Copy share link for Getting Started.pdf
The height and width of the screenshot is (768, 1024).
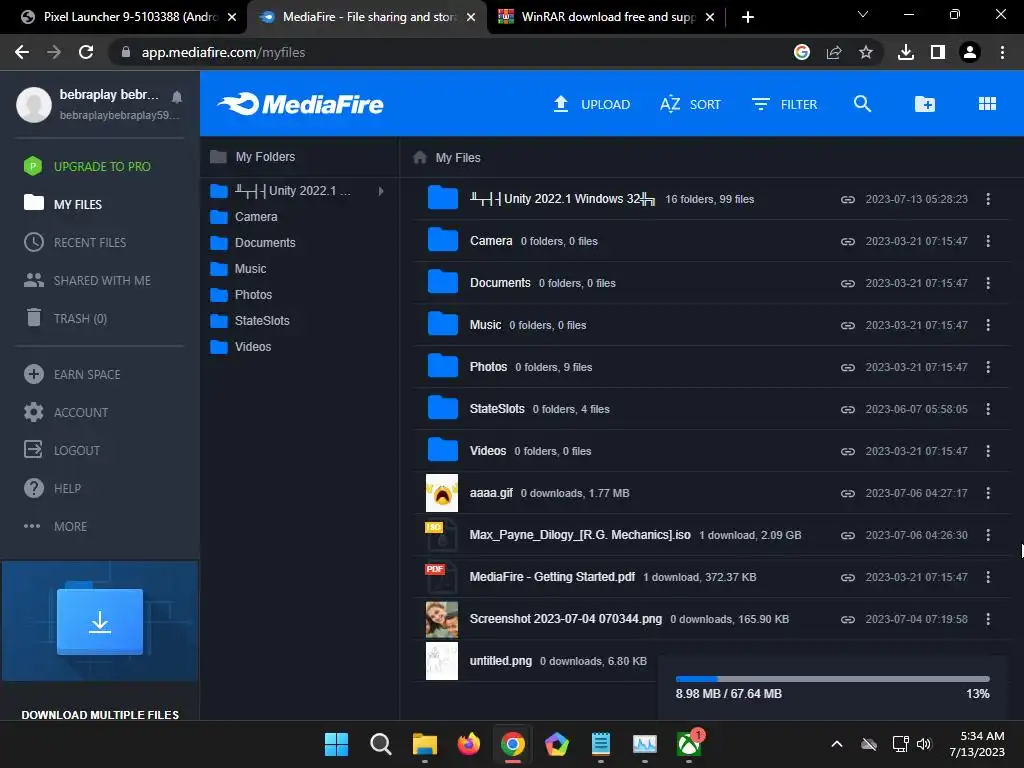(848, 577)
